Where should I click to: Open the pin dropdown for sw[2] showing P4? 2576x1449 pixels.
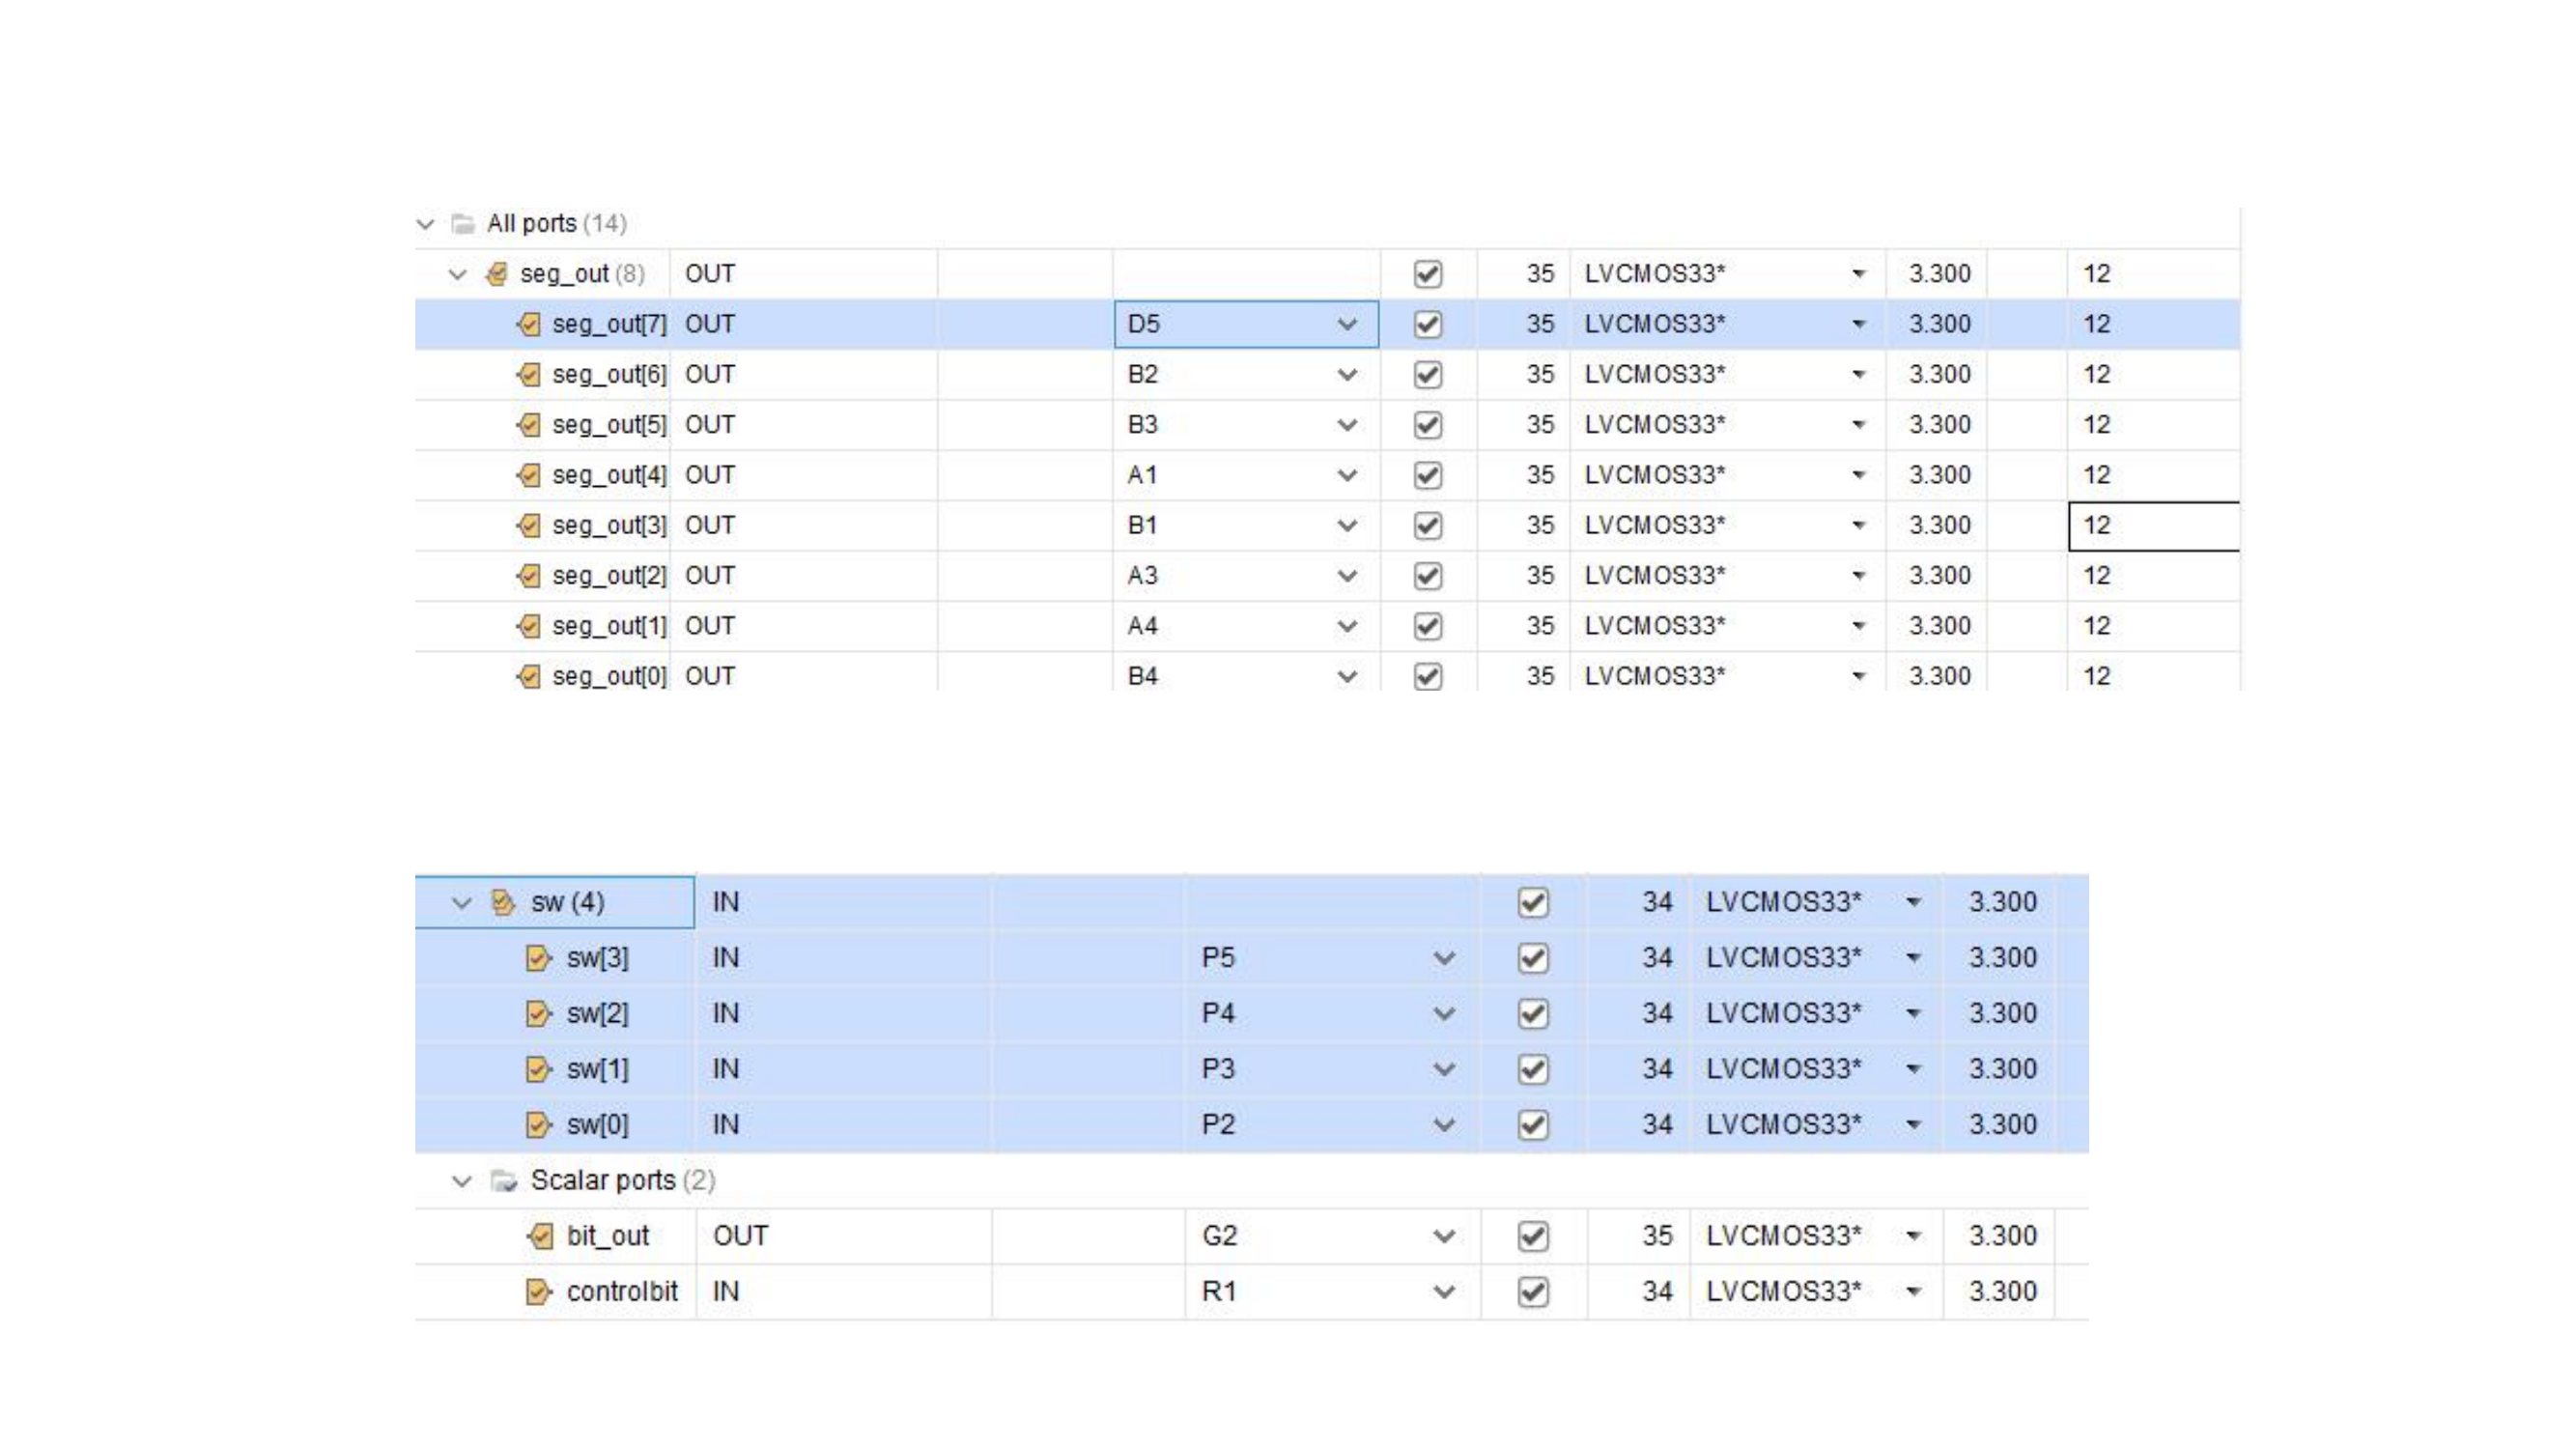1443,1014
